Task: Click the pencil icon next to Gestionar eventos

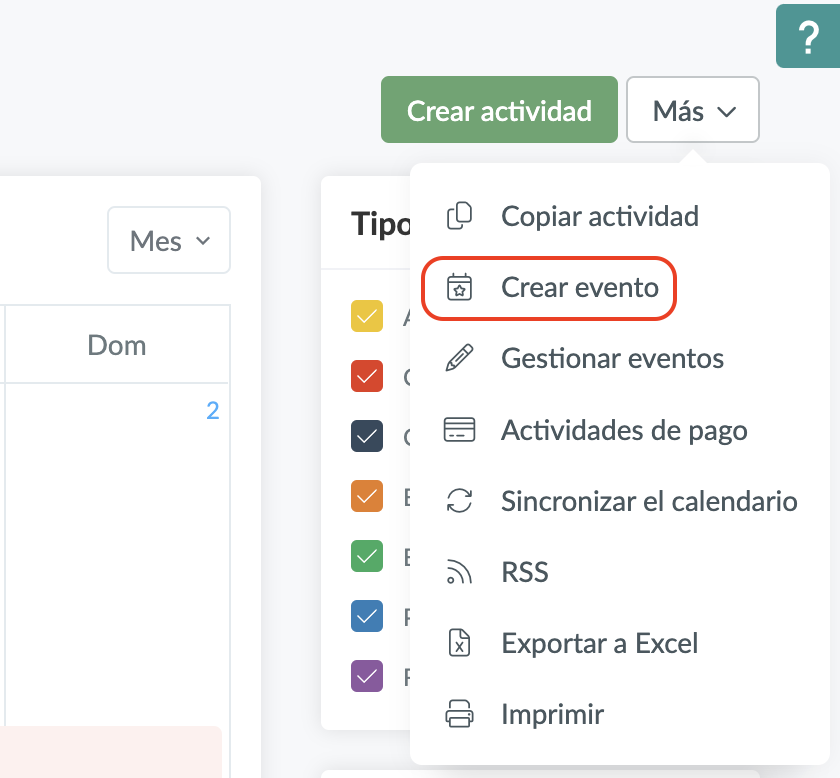Action: (460, 358)
